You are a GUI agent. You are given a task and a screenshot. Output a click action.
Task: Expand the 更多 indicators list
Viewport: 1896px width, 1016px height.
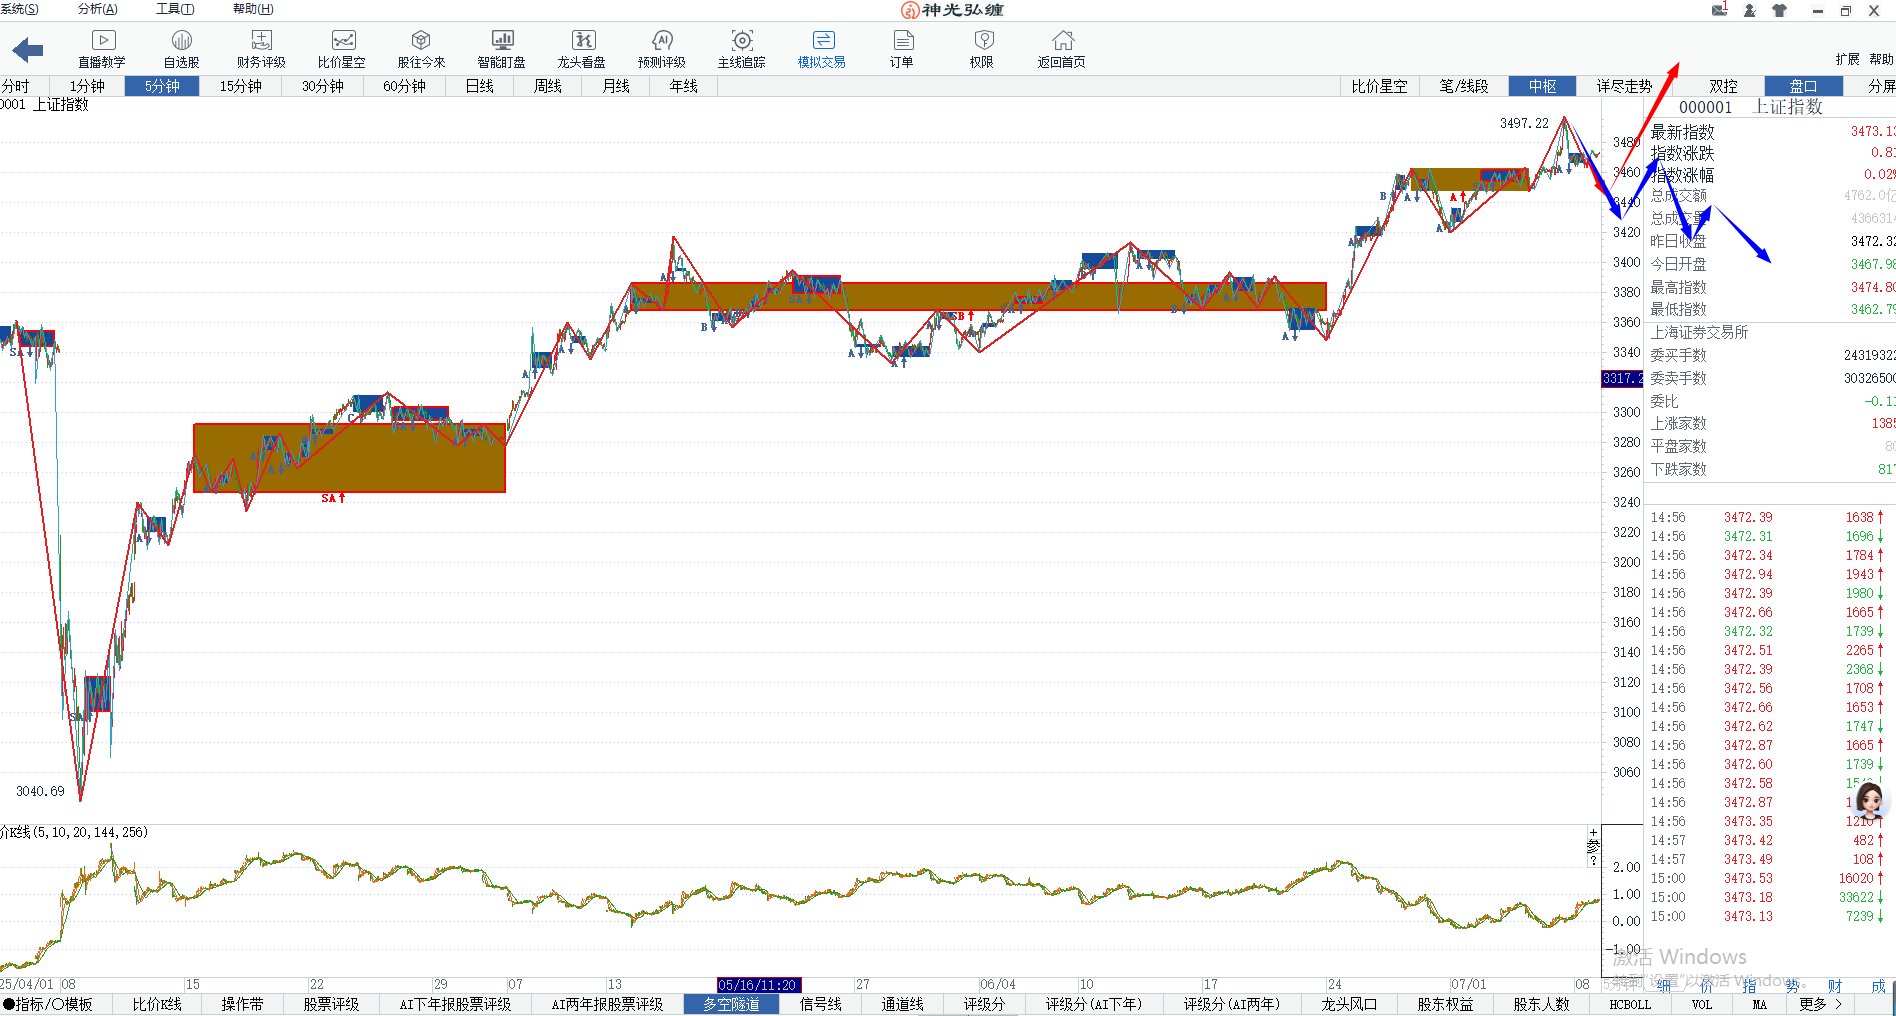tap(1820, 1004)
